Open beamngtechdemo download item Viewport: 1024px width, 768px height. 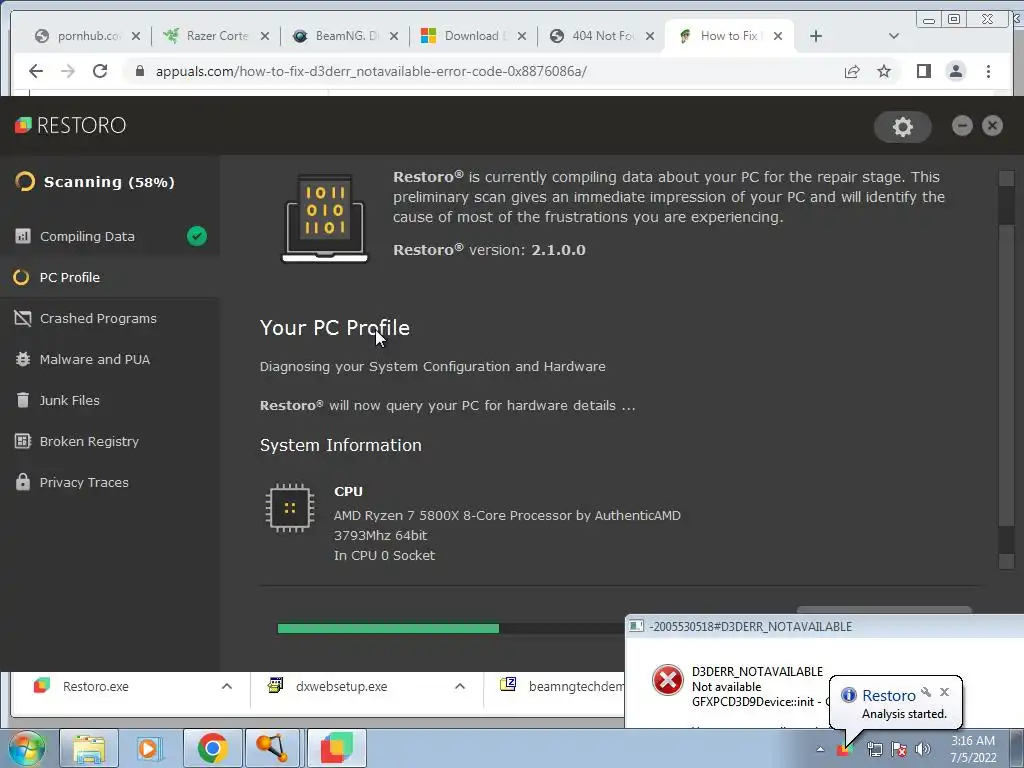560,686
